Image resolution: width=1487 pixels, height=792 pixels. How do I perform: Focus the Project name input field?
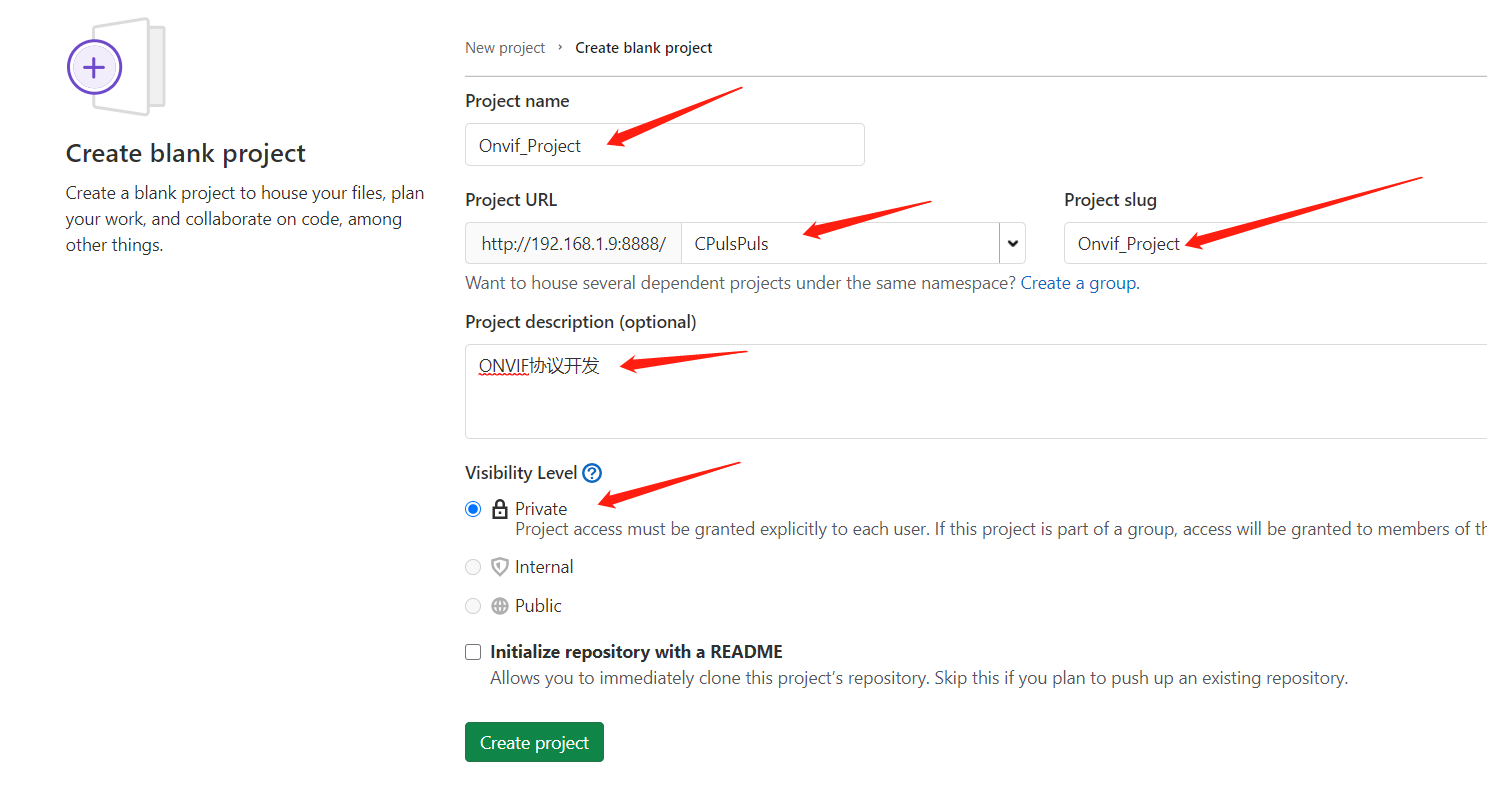(x=665, y=145)
